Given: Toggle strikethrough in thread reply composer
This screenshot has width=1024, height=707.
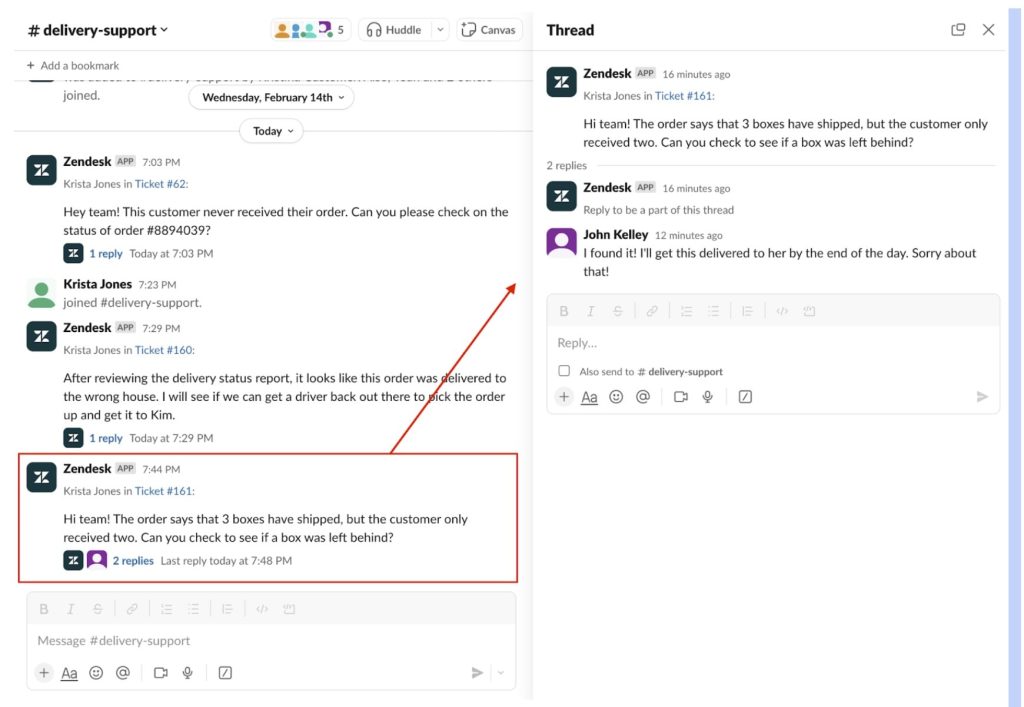Looking at the screenshot, I should (617, 311).
